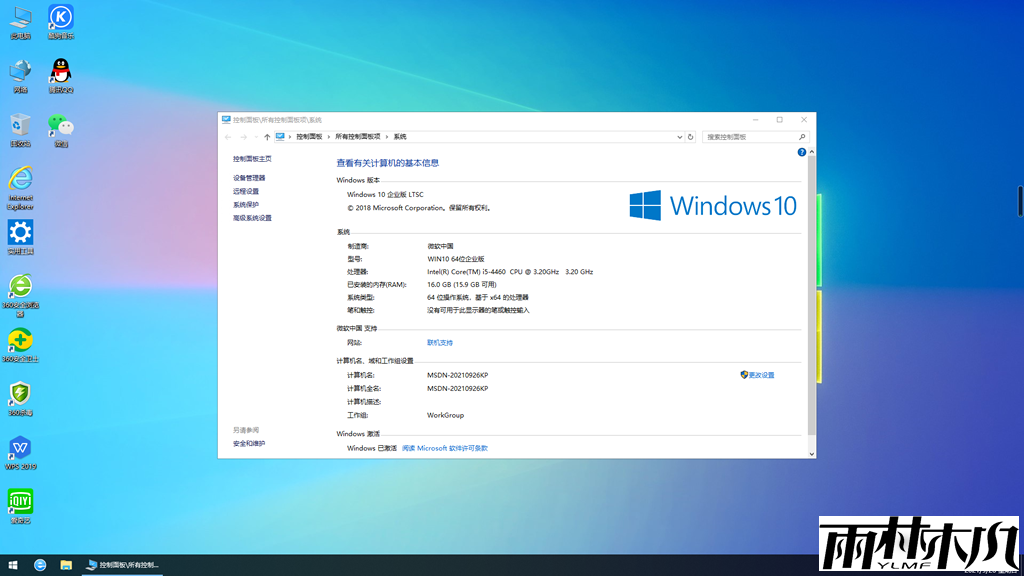Launch Tencent QQ desktop icon
1024x576 pixels.
tap(60, 73)
